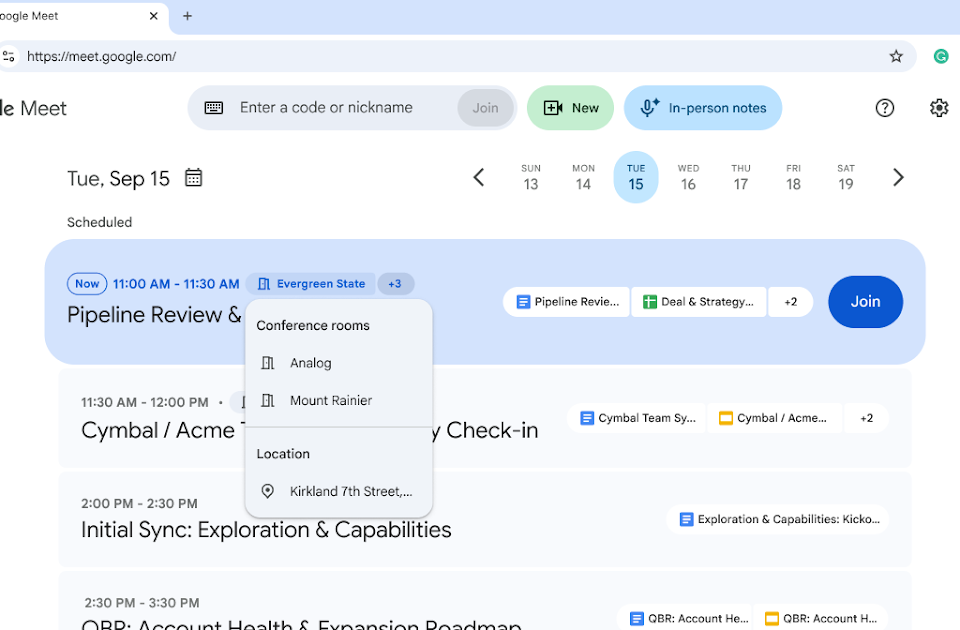Viewport: 960px width, 630px height.
Task: Start a New meeting
Action: coord(570,108)
